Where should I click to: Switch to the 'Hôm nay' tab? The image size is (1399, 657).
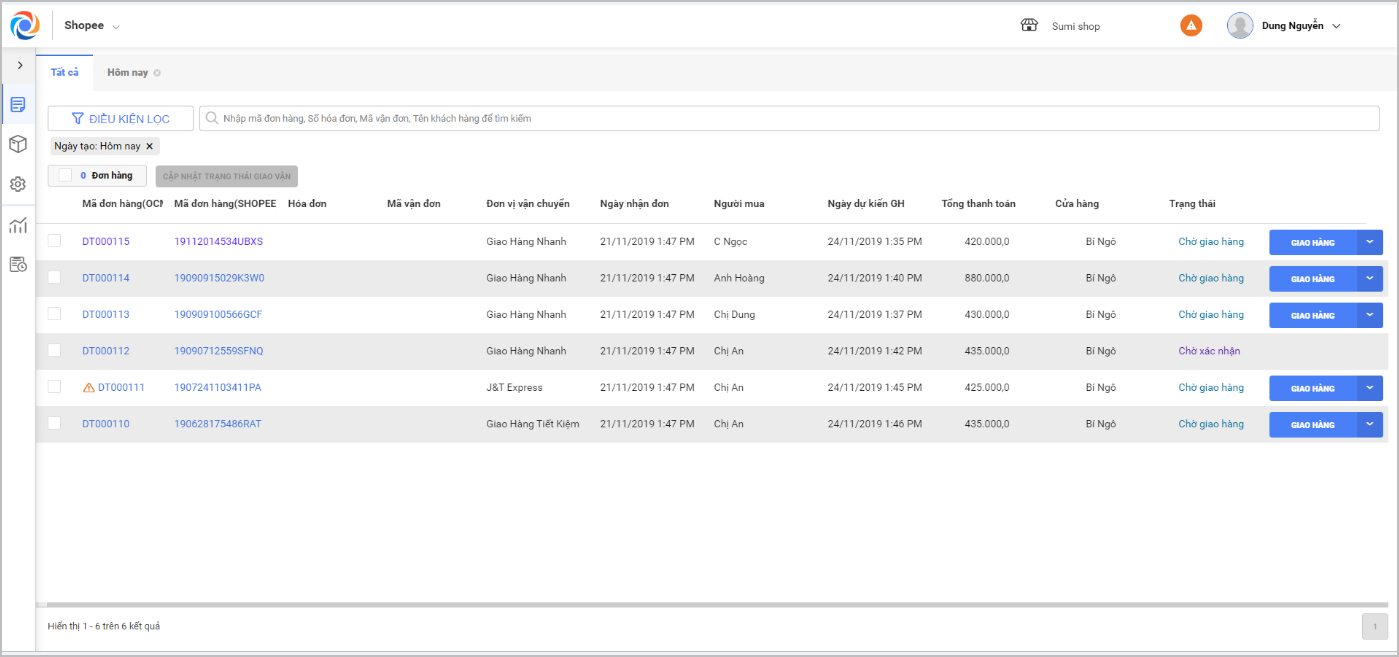(x=128, y=72)
